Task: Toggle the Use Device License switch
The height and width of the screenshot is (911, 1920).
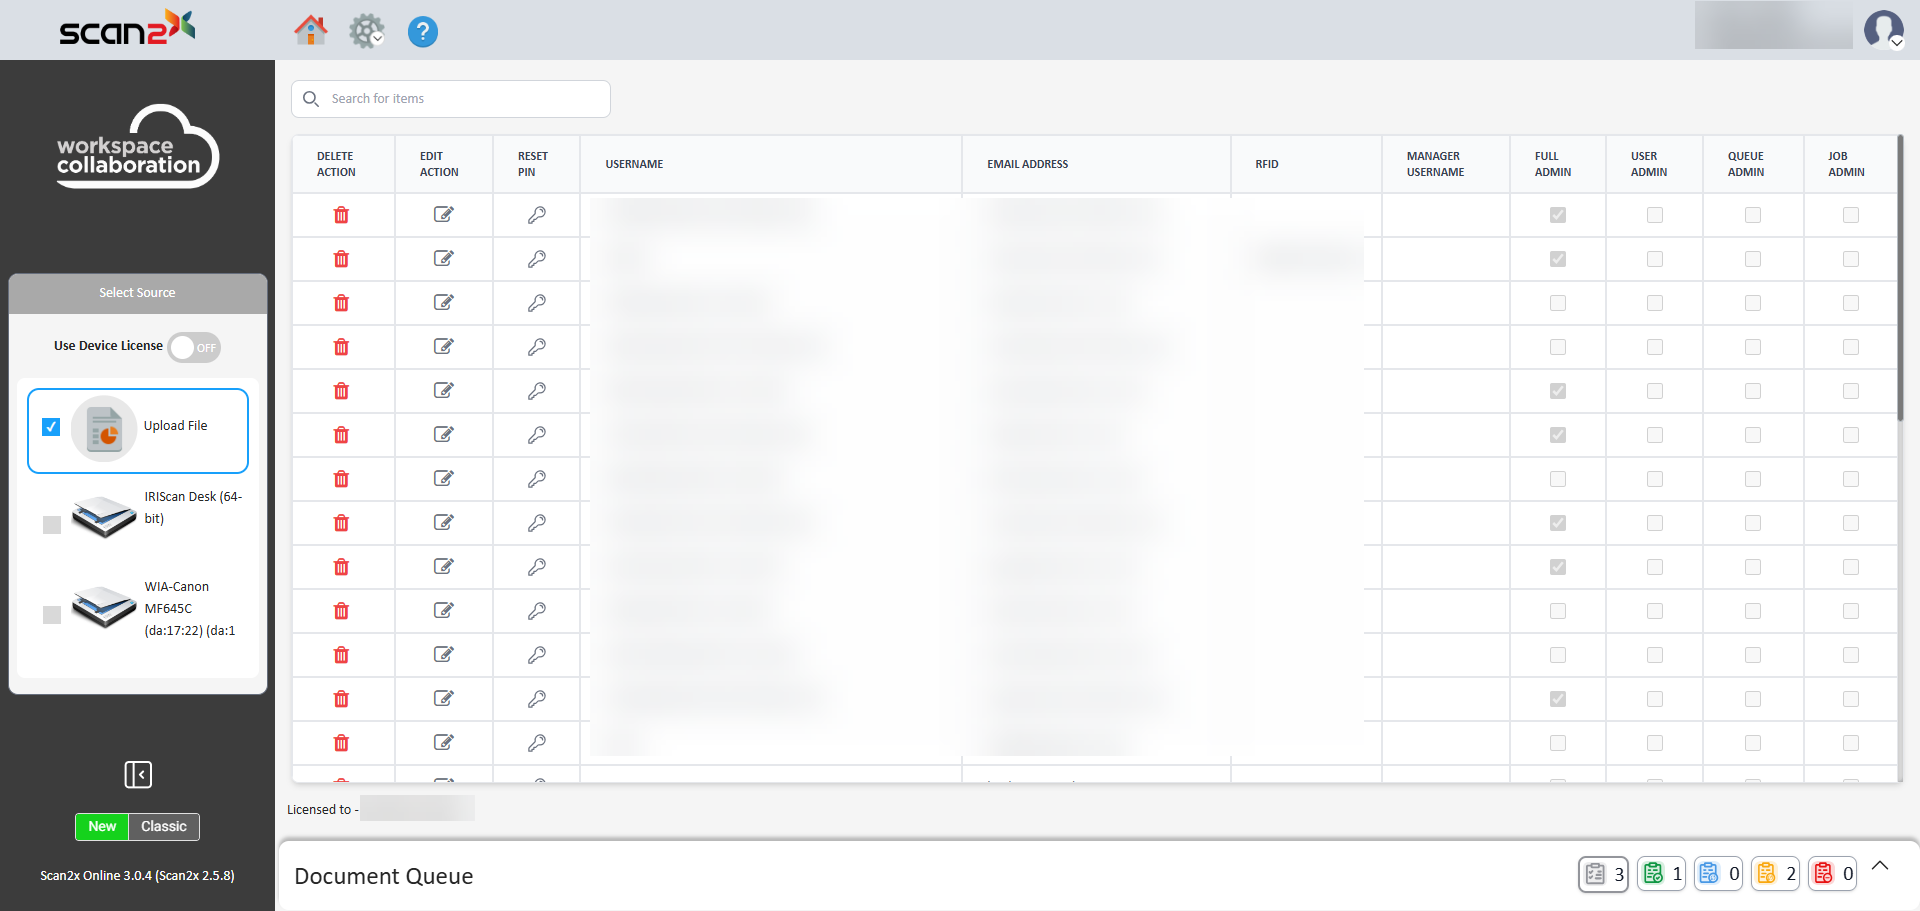Action: pos(194,347)
